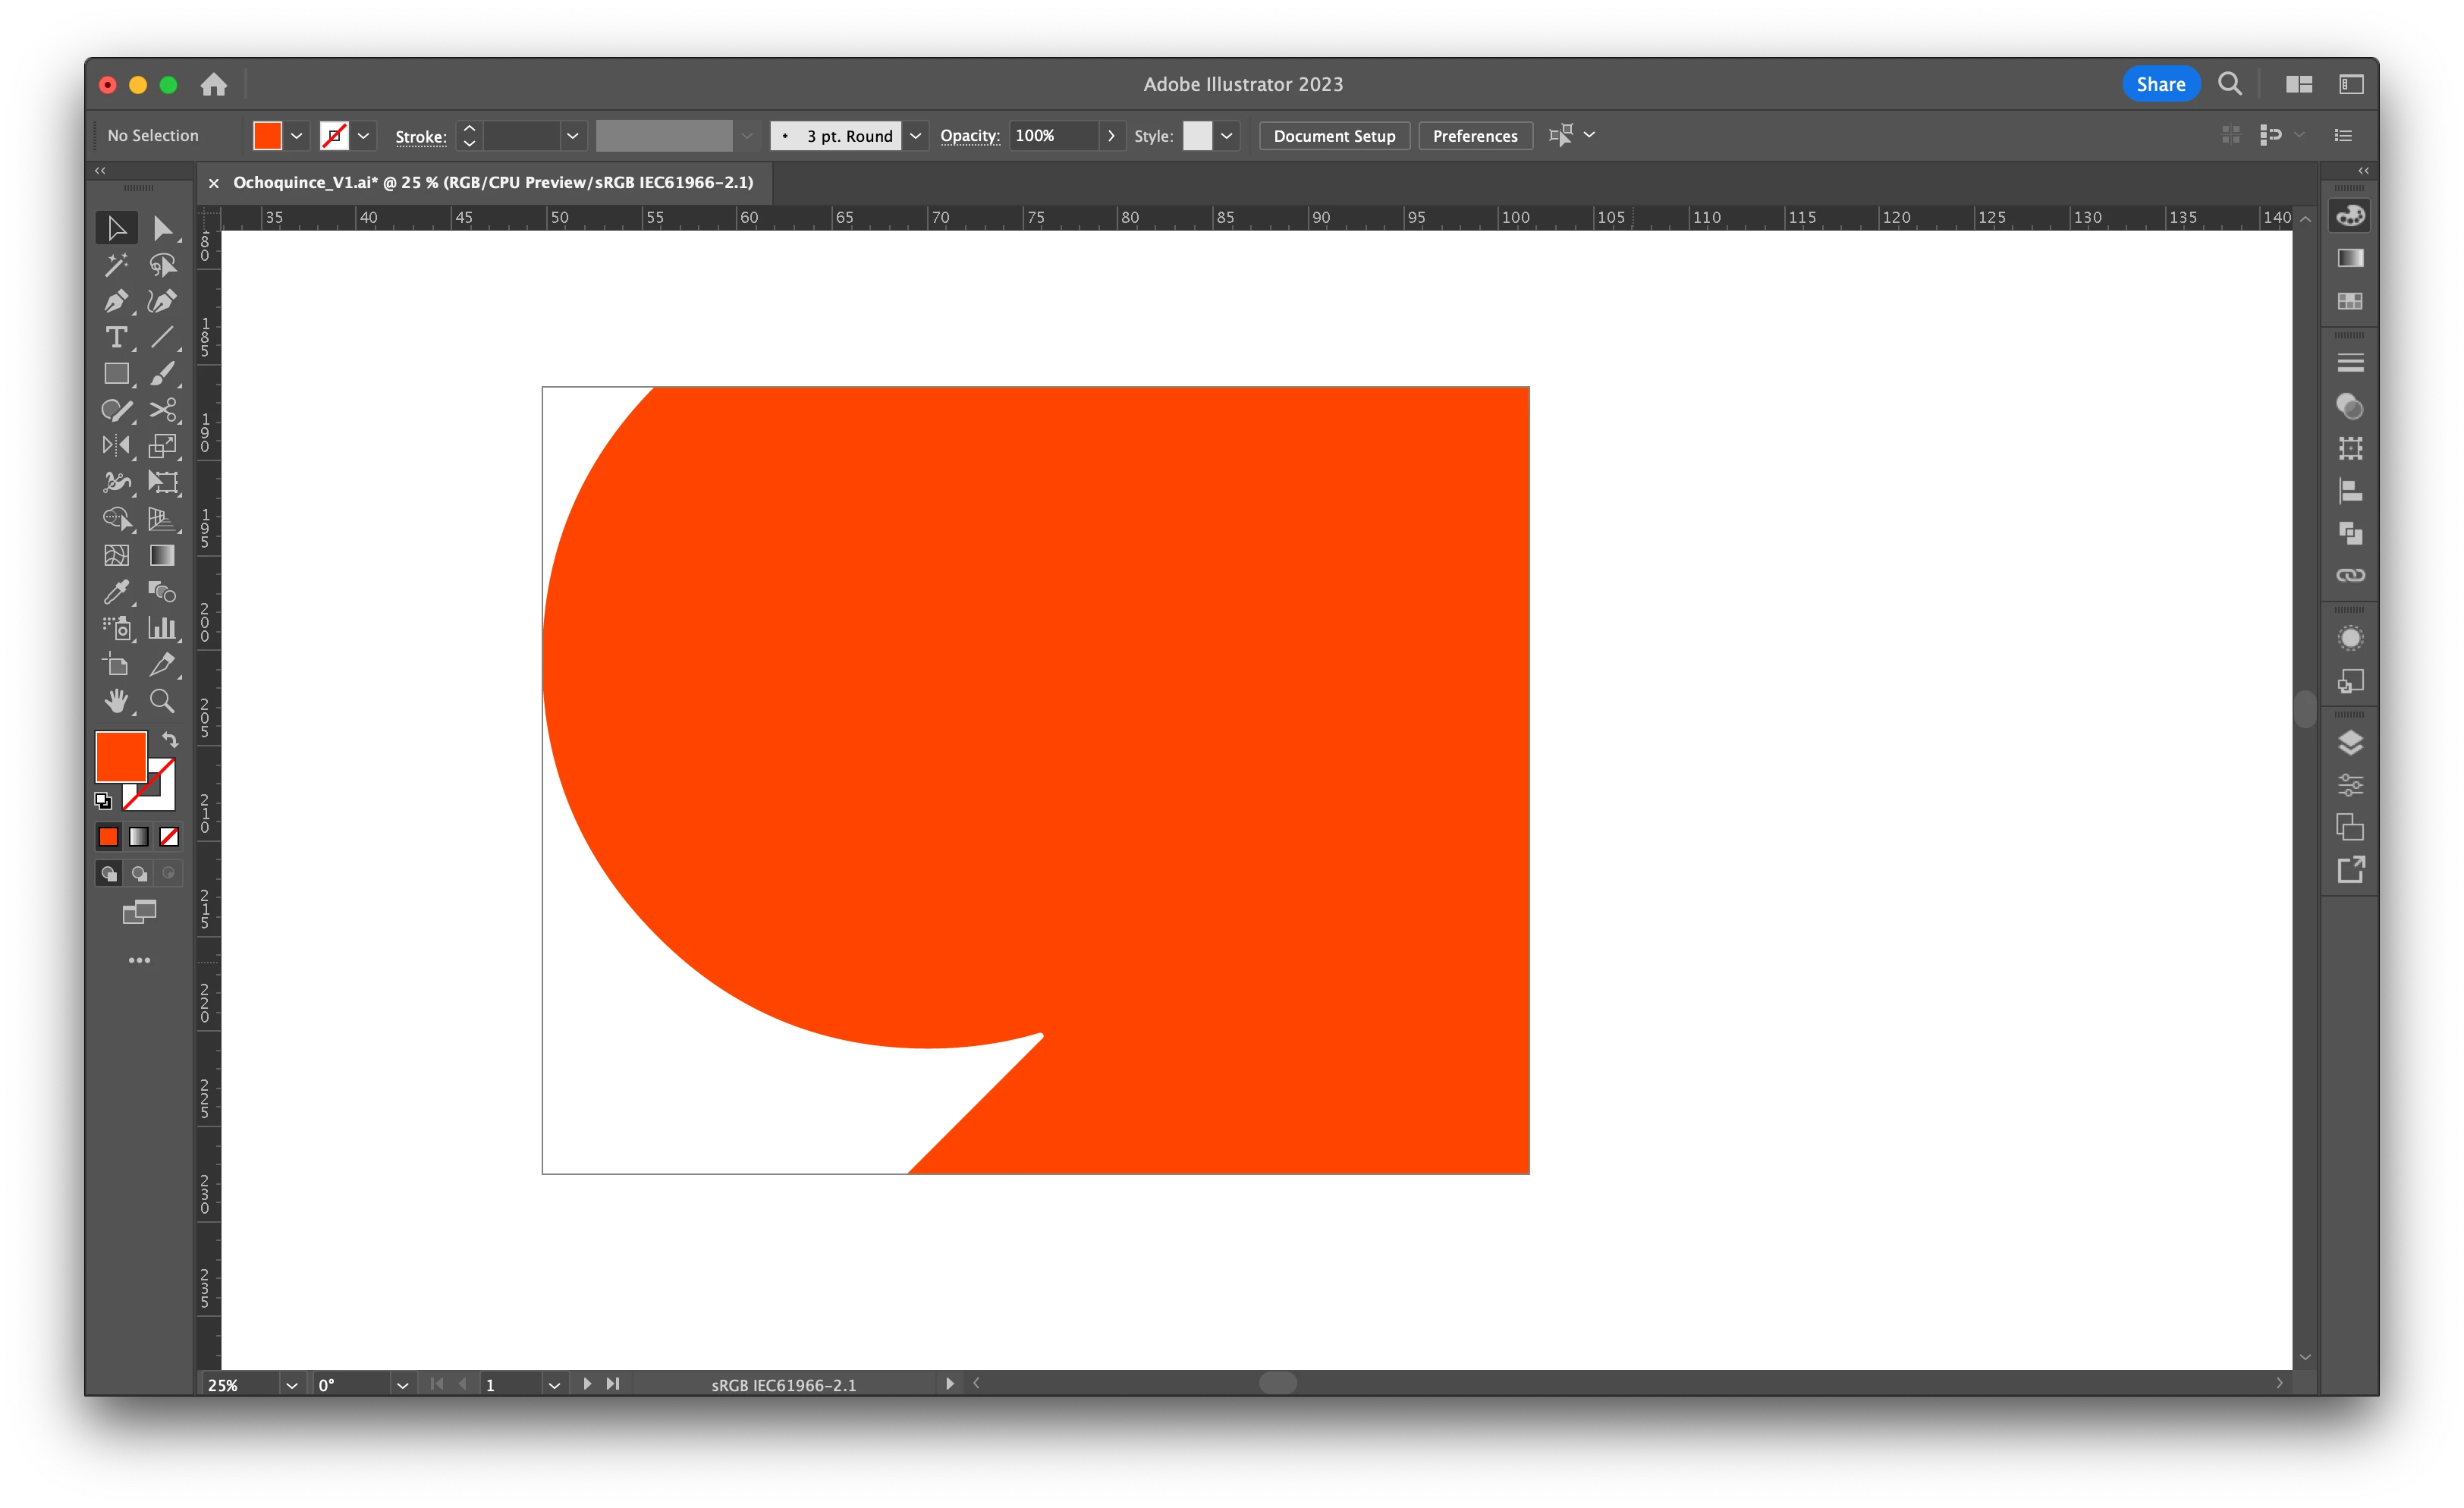Switch fill mode to Gradient
The width and height of the screenshot is (2464, 1508).
click(x=139, y=836)
